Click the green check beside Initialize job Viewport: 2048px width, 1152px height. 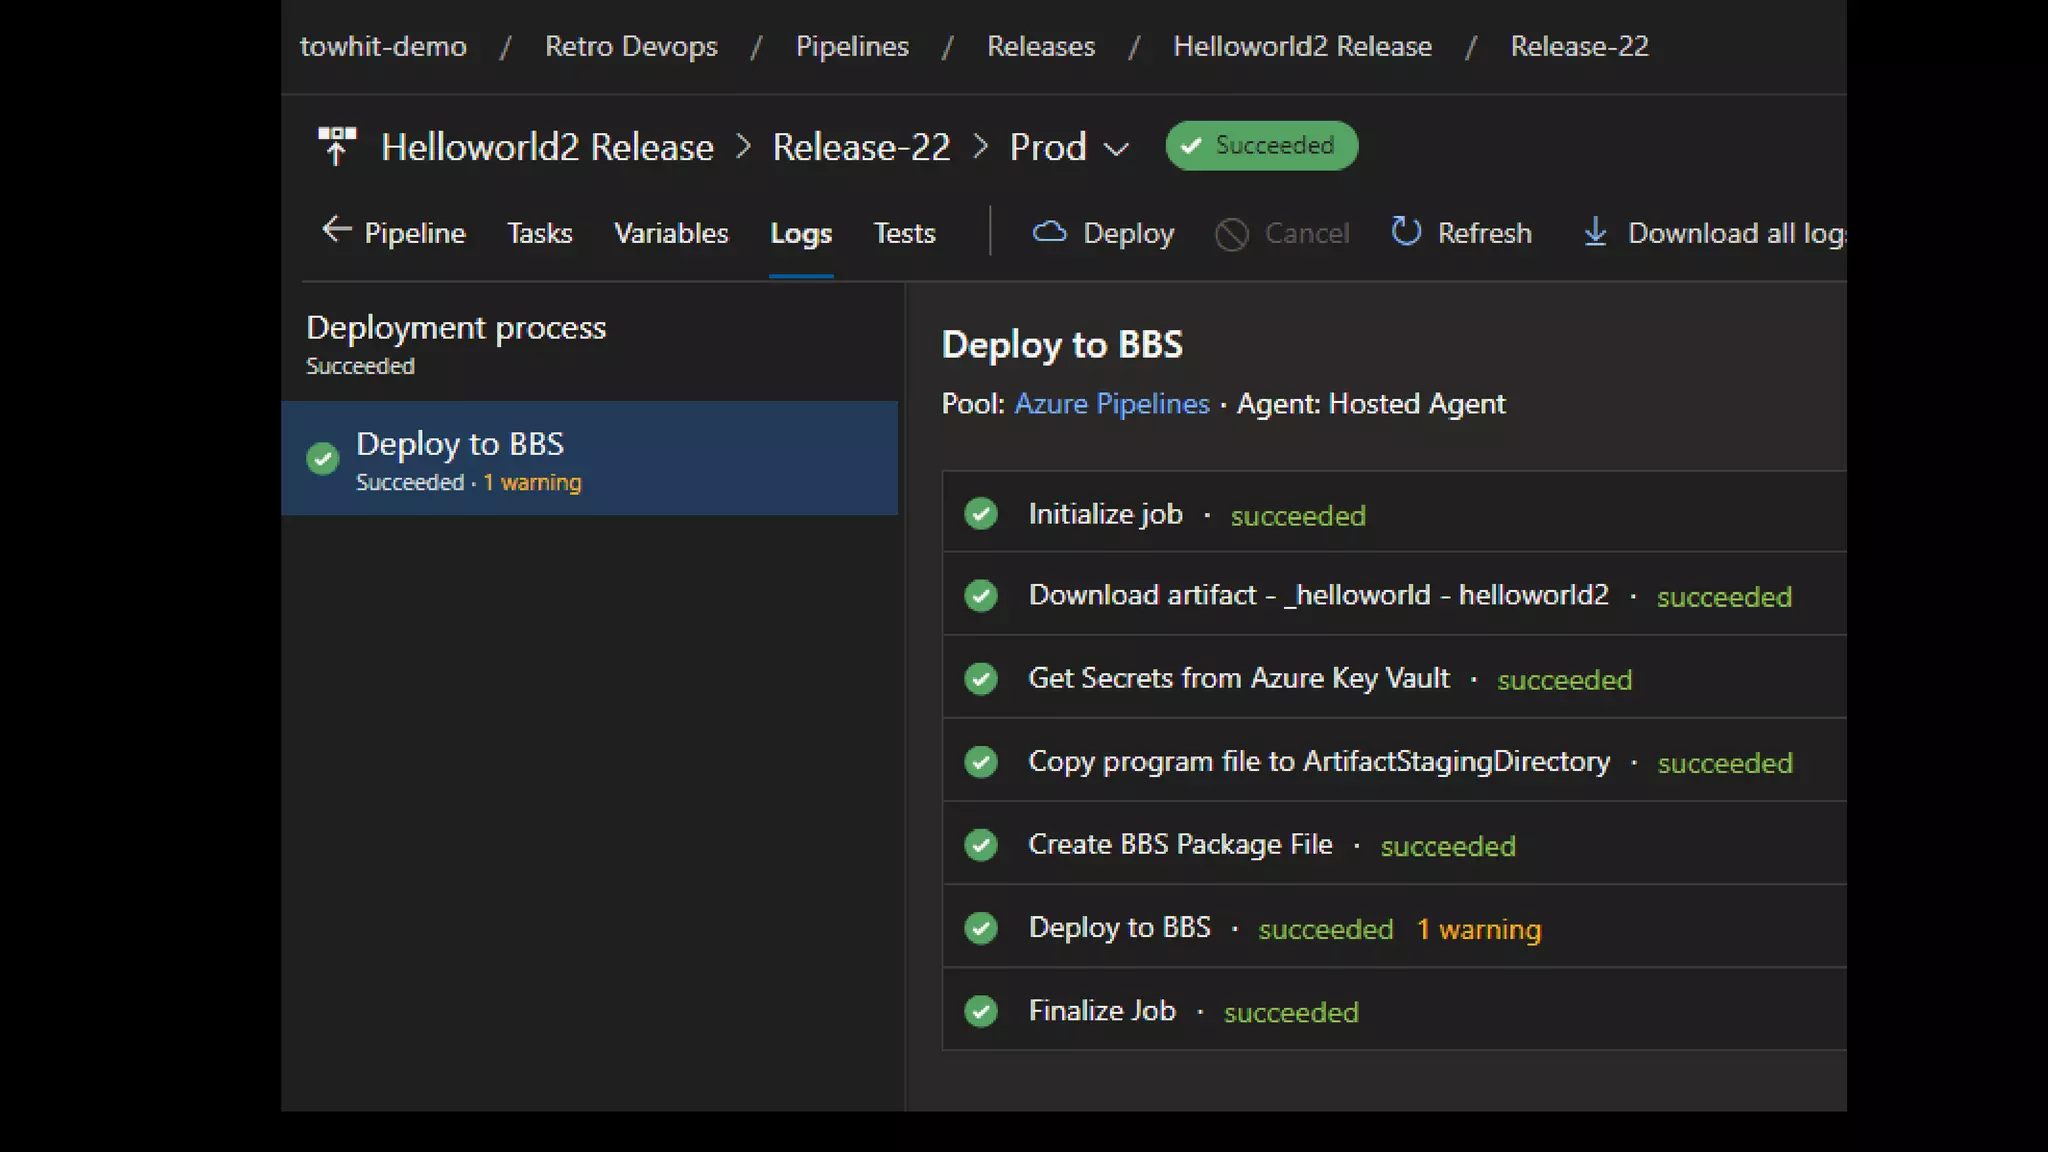click(x=981, y=514)
